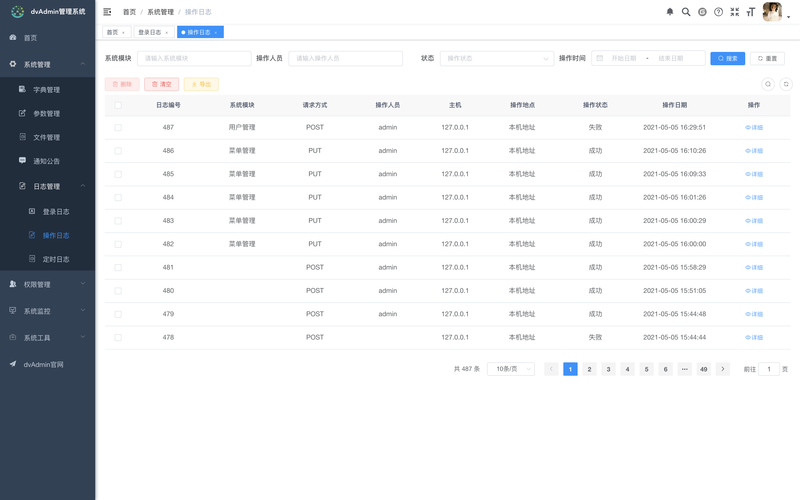Open 登录日志 in the sidebar
The width and height of the screenshot is (800, 500).
[47, 211]
